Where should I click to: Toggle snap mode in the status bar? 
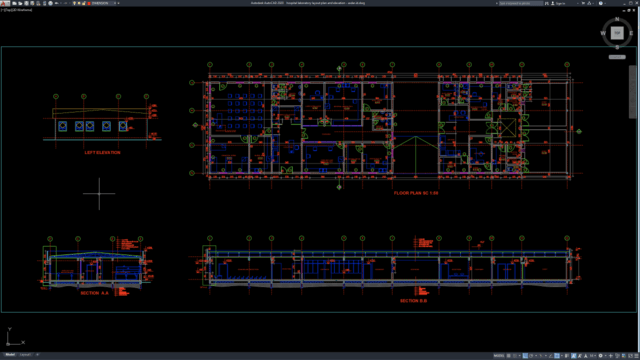[x=515, y=356]
